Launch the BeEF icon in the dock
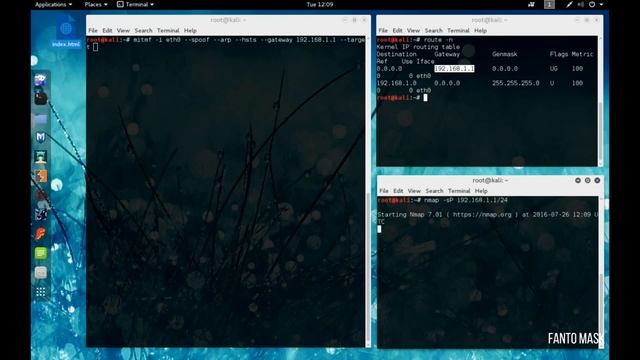640x360 pixels. [x=40, y=214]
